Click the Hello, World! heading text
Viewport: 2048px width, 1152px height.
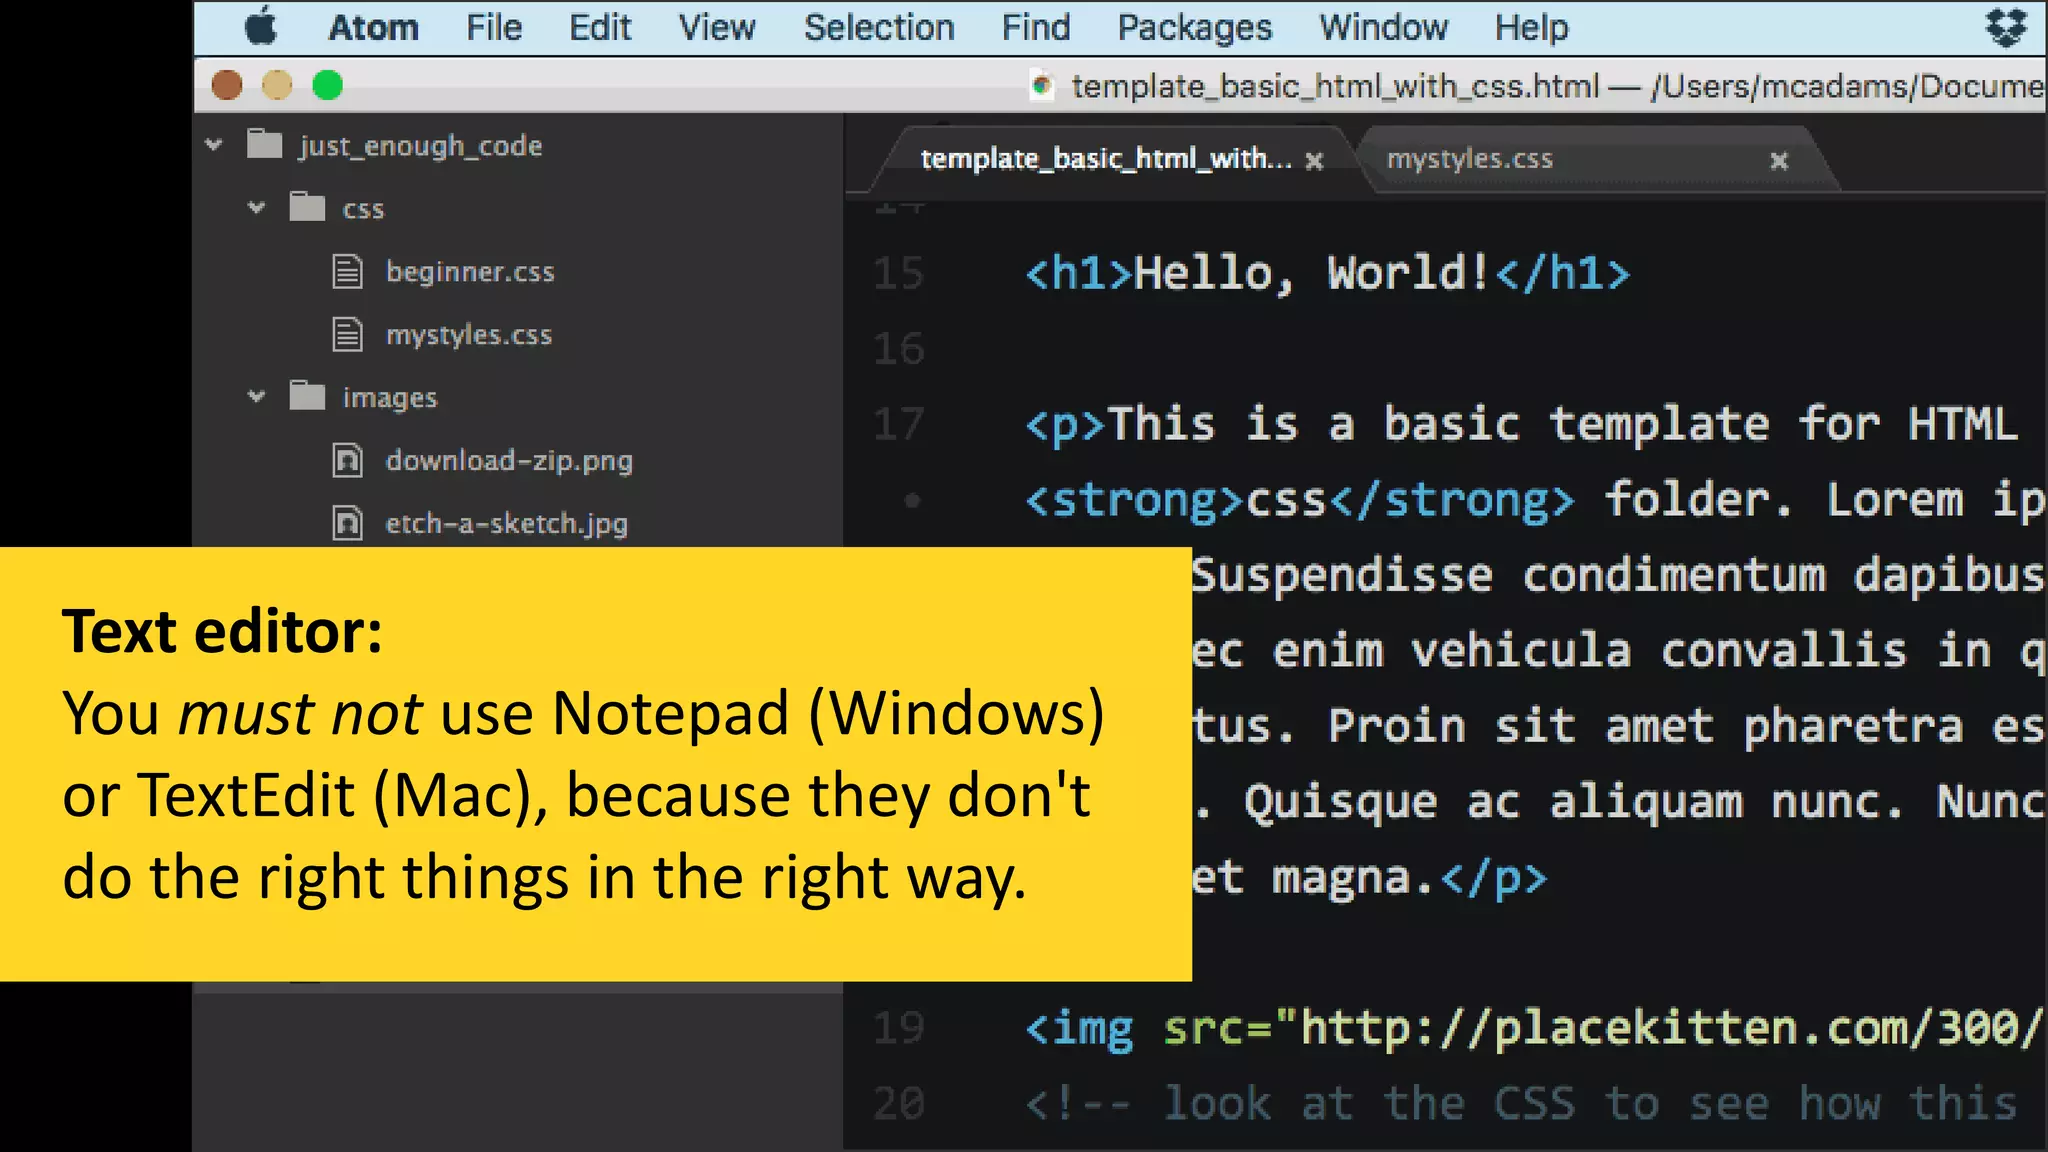point(1313,273)
